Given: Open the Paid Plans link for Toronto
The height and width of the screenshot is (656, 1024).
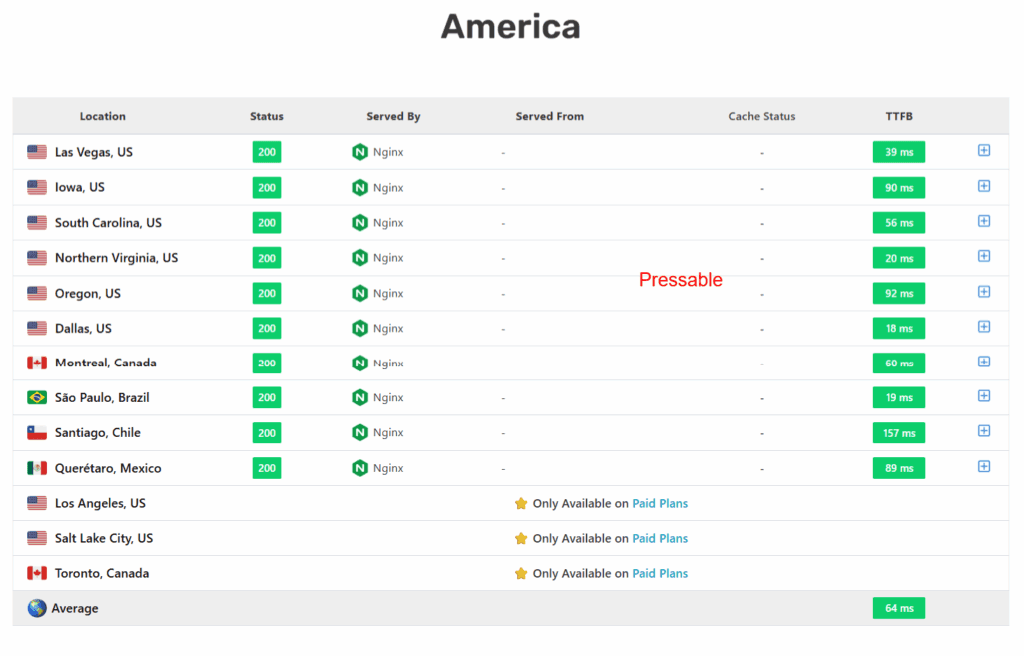Looking at the screenshot, I should (x=660, y=573).
